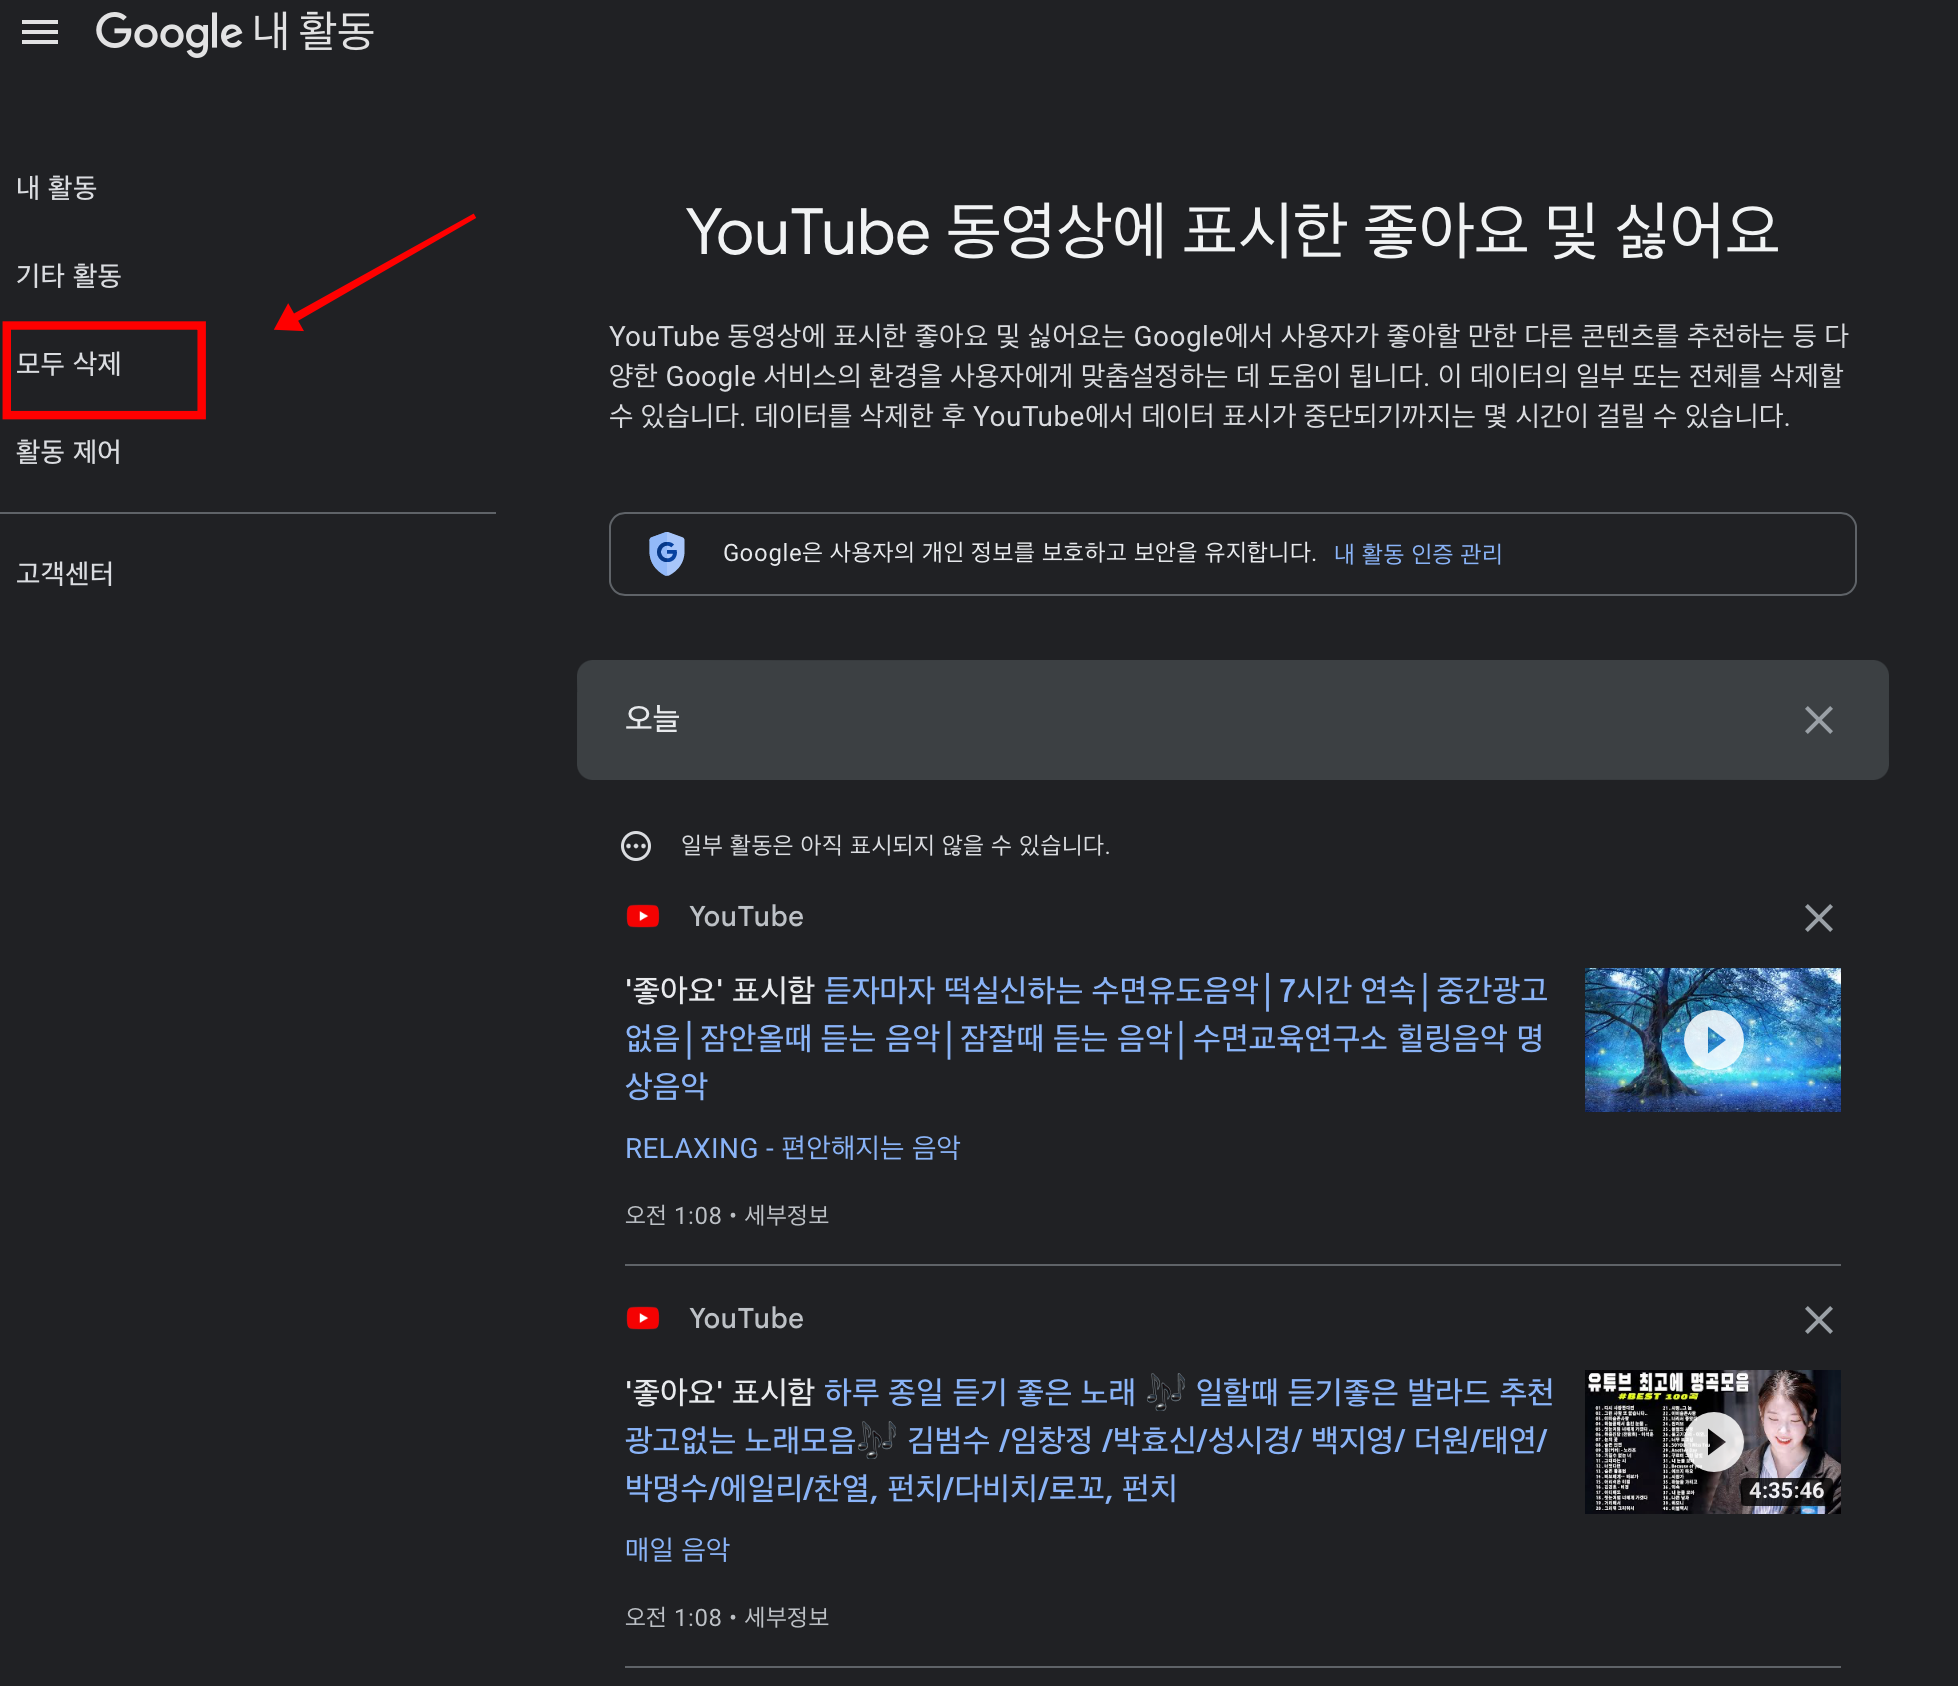Open the 4:35:46 playlist video thumbnail

1712,1442
